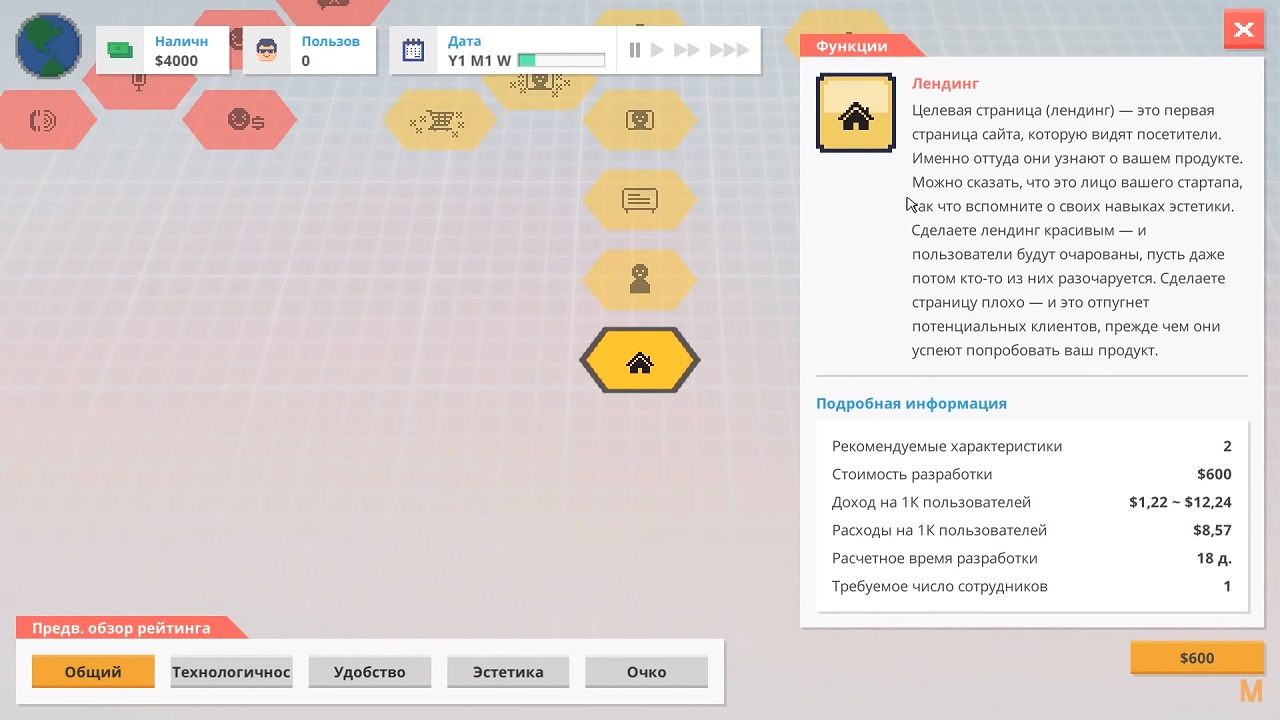
Task: Select the shopping cart hexagon
Action: pyautogui.click(x=438, y=122)
